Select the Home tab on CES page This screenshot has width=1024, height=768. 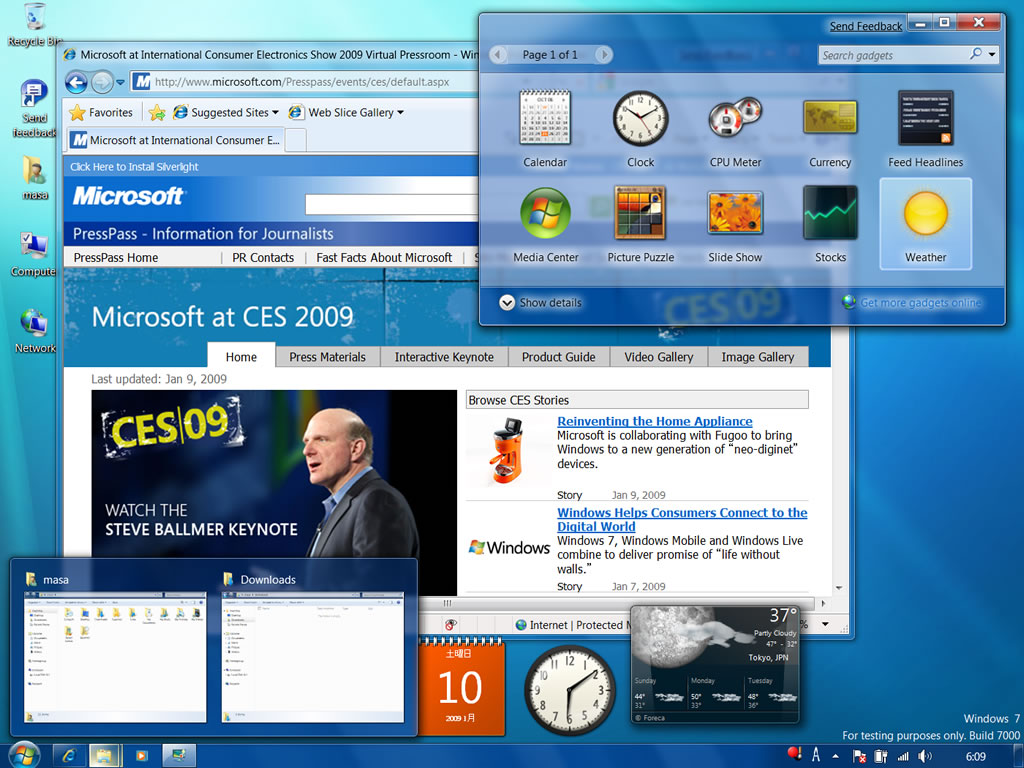point(241,356)
